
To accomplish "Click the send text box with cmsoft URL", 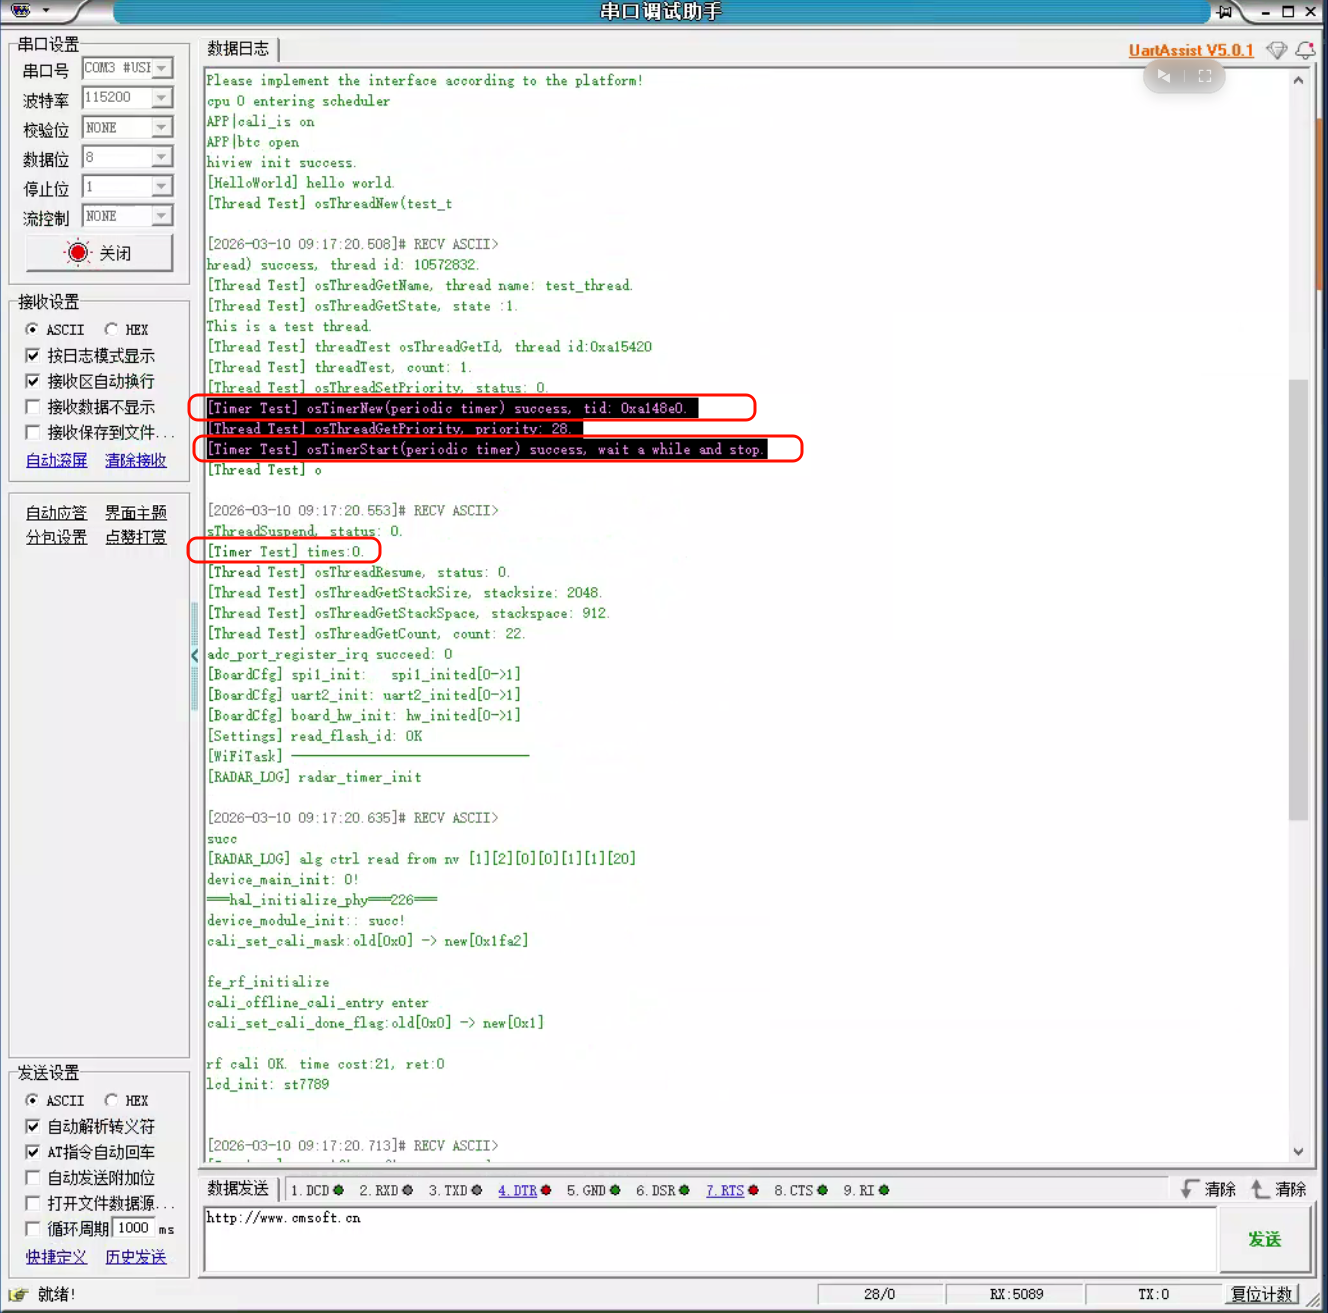I will (x=710, y=1239).
